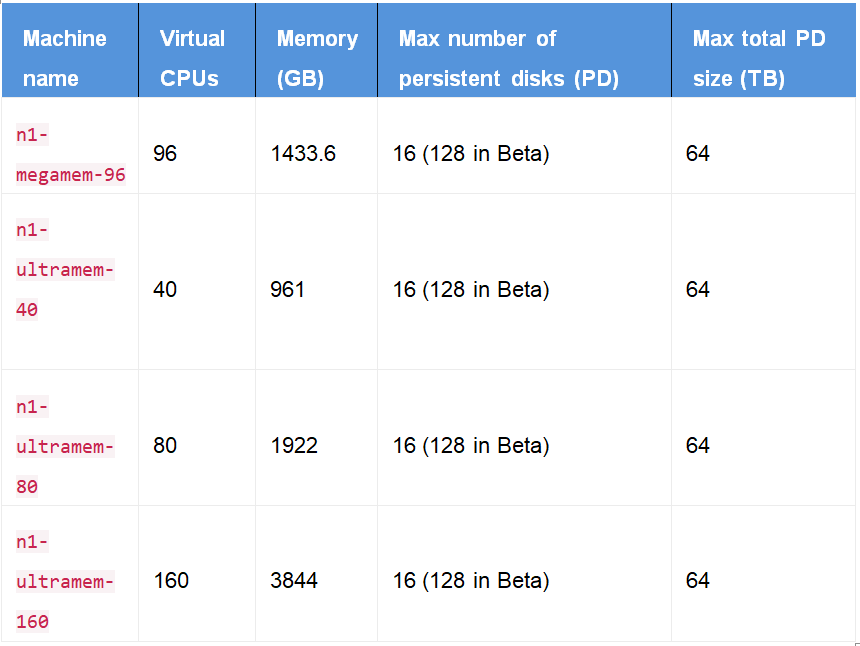The width and height of the screenshot is (860, 646).
Task: Select the Memory (GB) header cell
Action: (317, 58)
